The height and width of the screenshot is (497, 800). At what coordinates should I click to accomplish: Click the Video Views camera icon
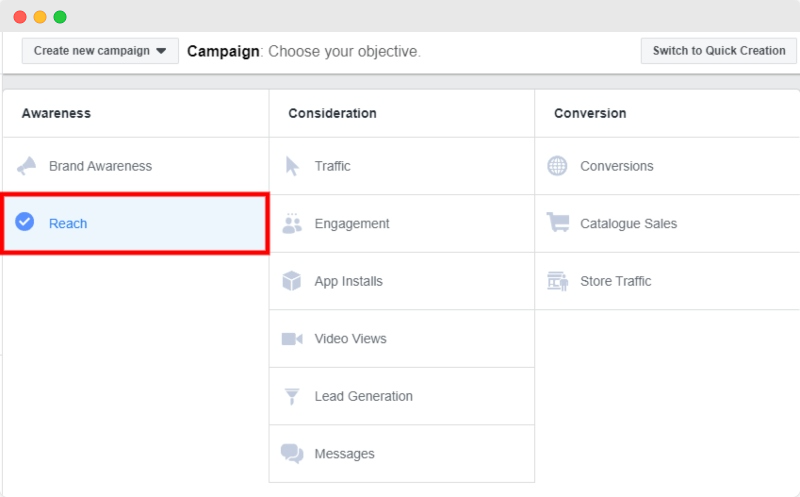click(292, 339)
